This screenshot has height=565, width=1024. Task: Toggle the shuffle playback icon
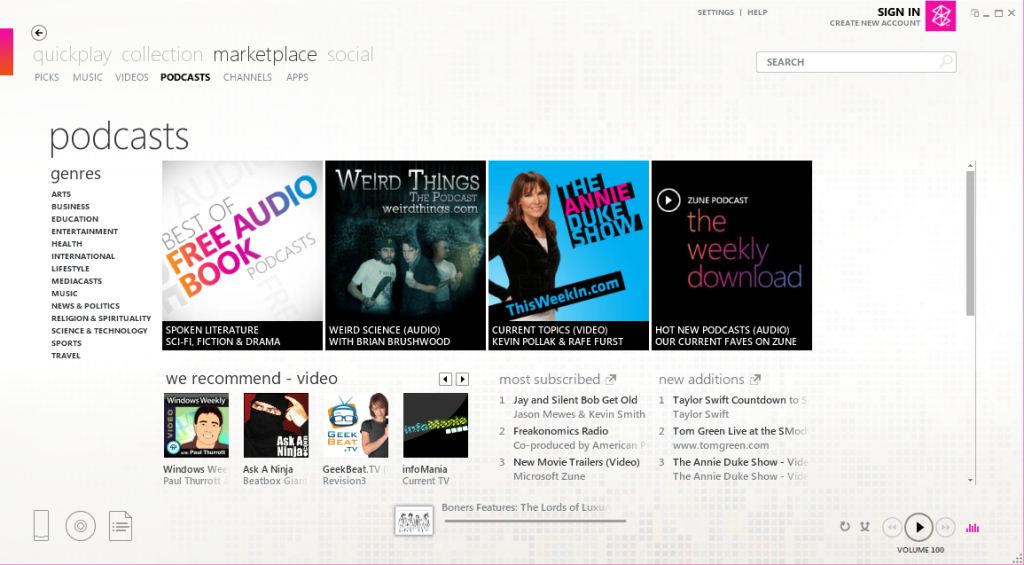pyautogui.click(x=865, y=526)
